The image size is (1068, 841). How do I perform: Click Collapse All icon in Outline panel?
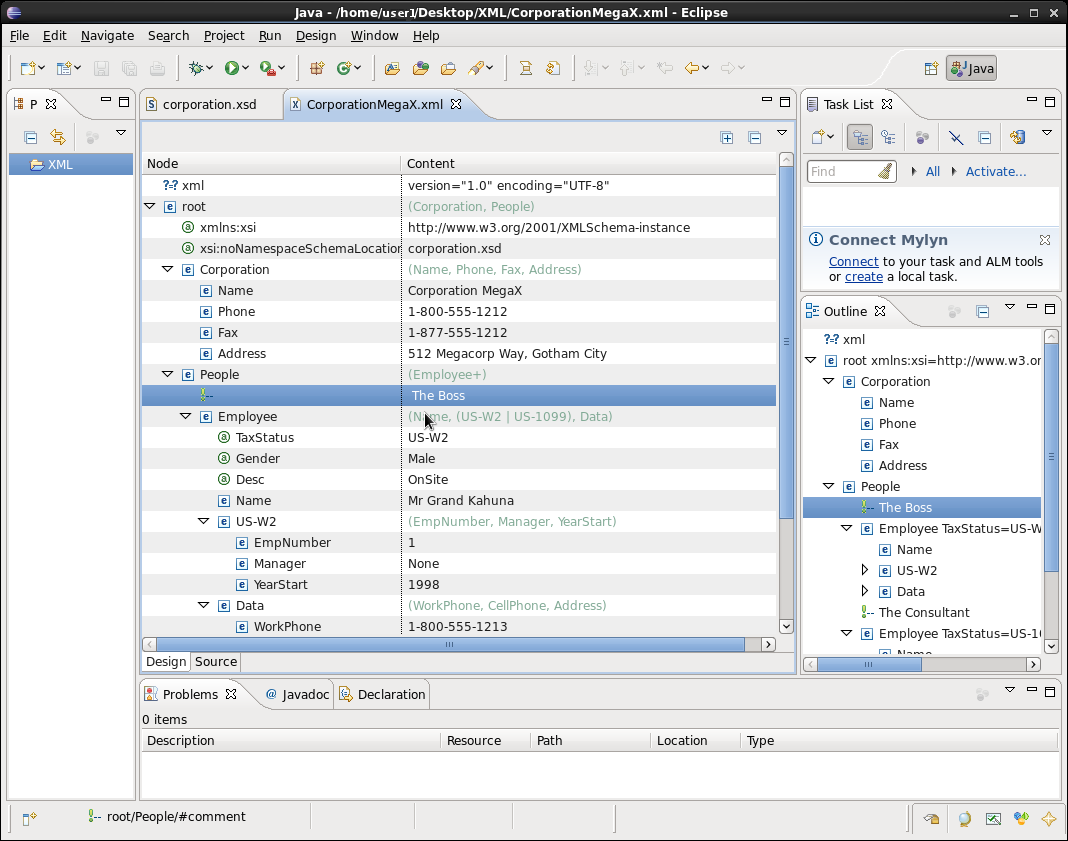pyautogui.click(x=983, y=311)
